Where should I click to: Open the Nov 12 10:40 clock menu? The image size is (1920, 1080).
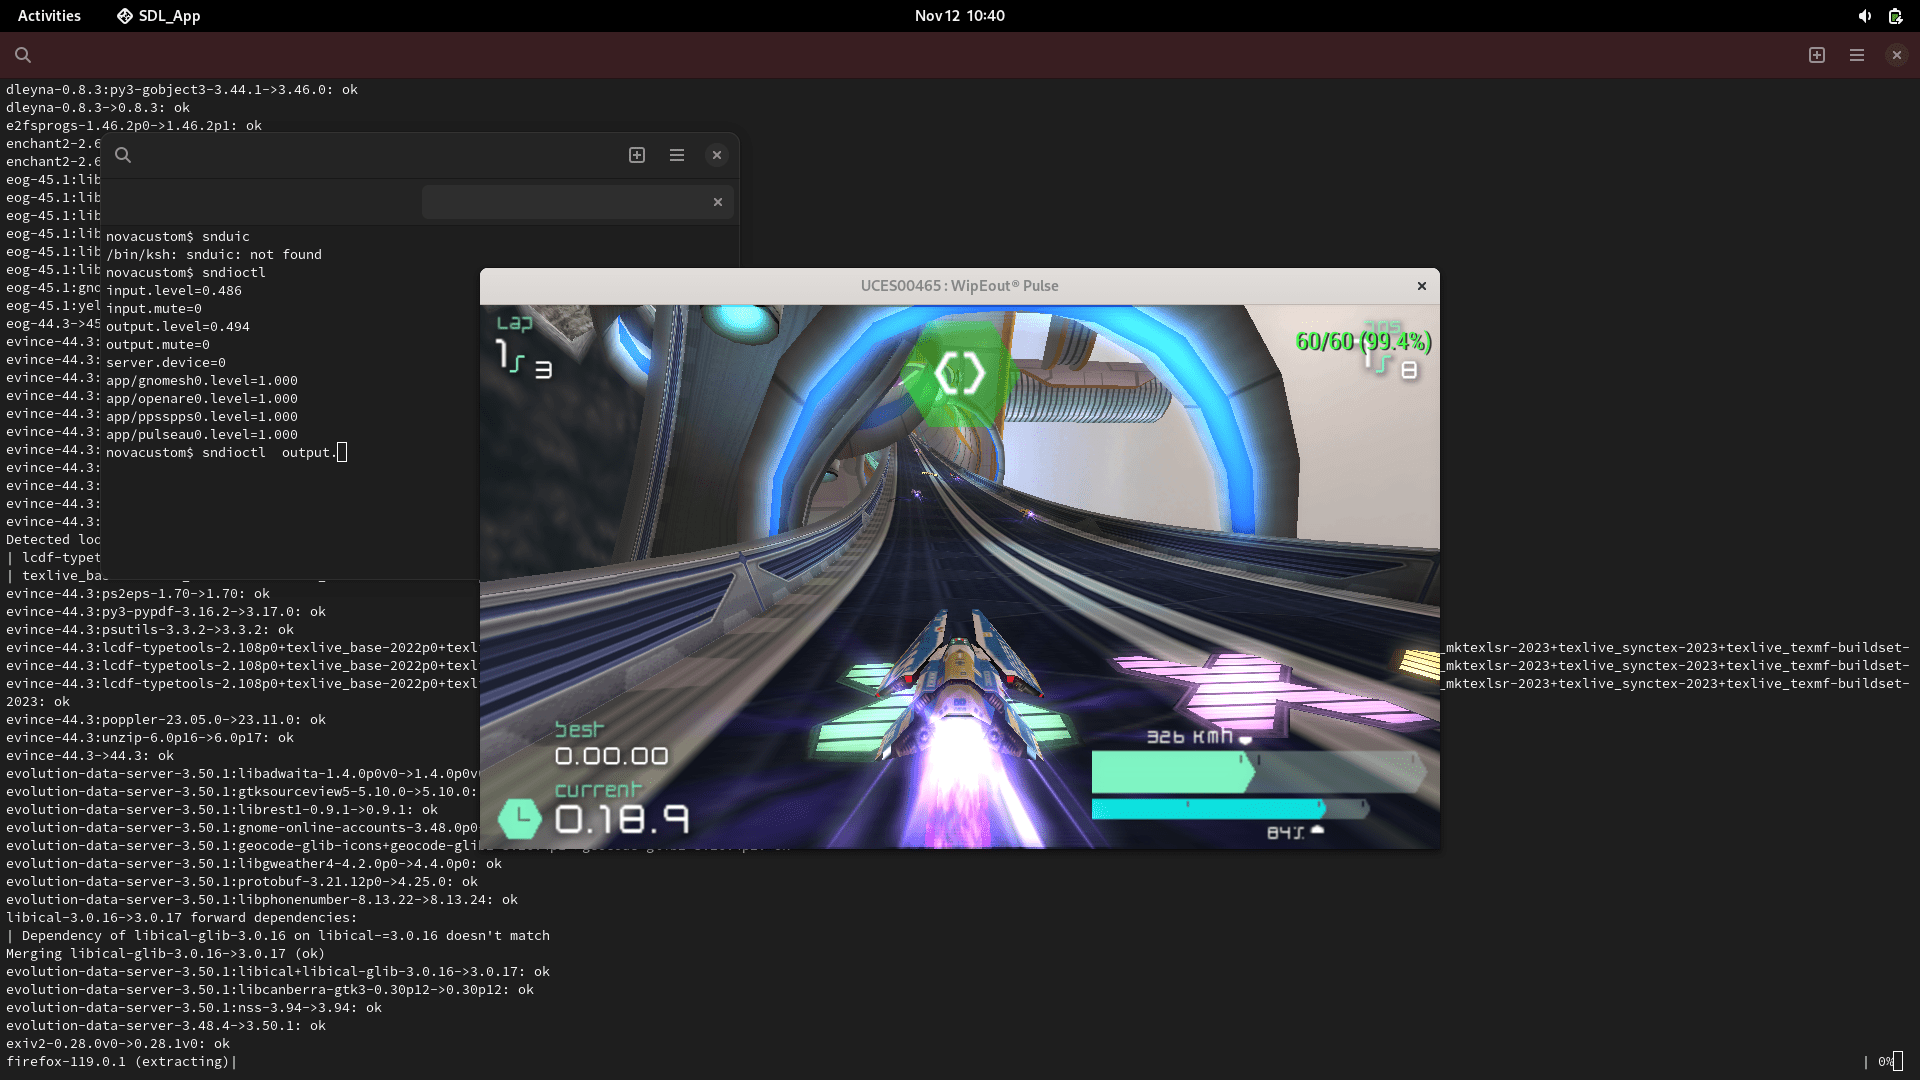click(959, 16)
